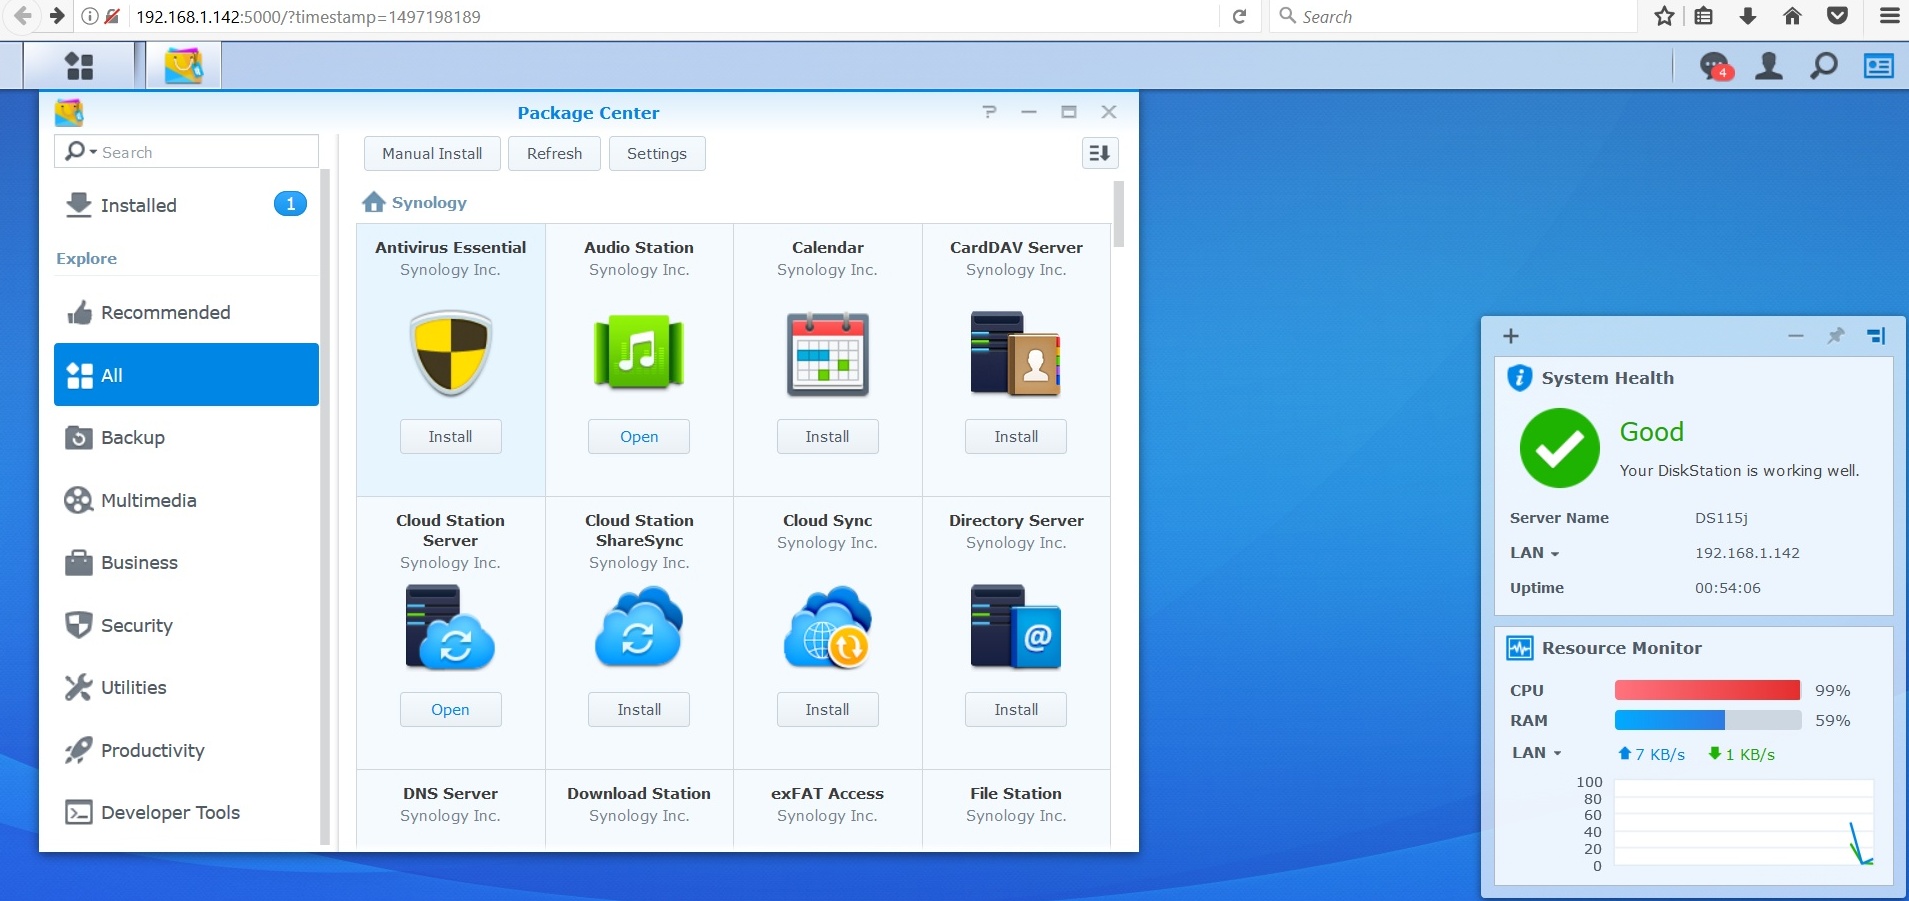Install Antivirus Essential
This screenshot has width=1909, height=901.
pyautogui.click(x=451, y=437)
